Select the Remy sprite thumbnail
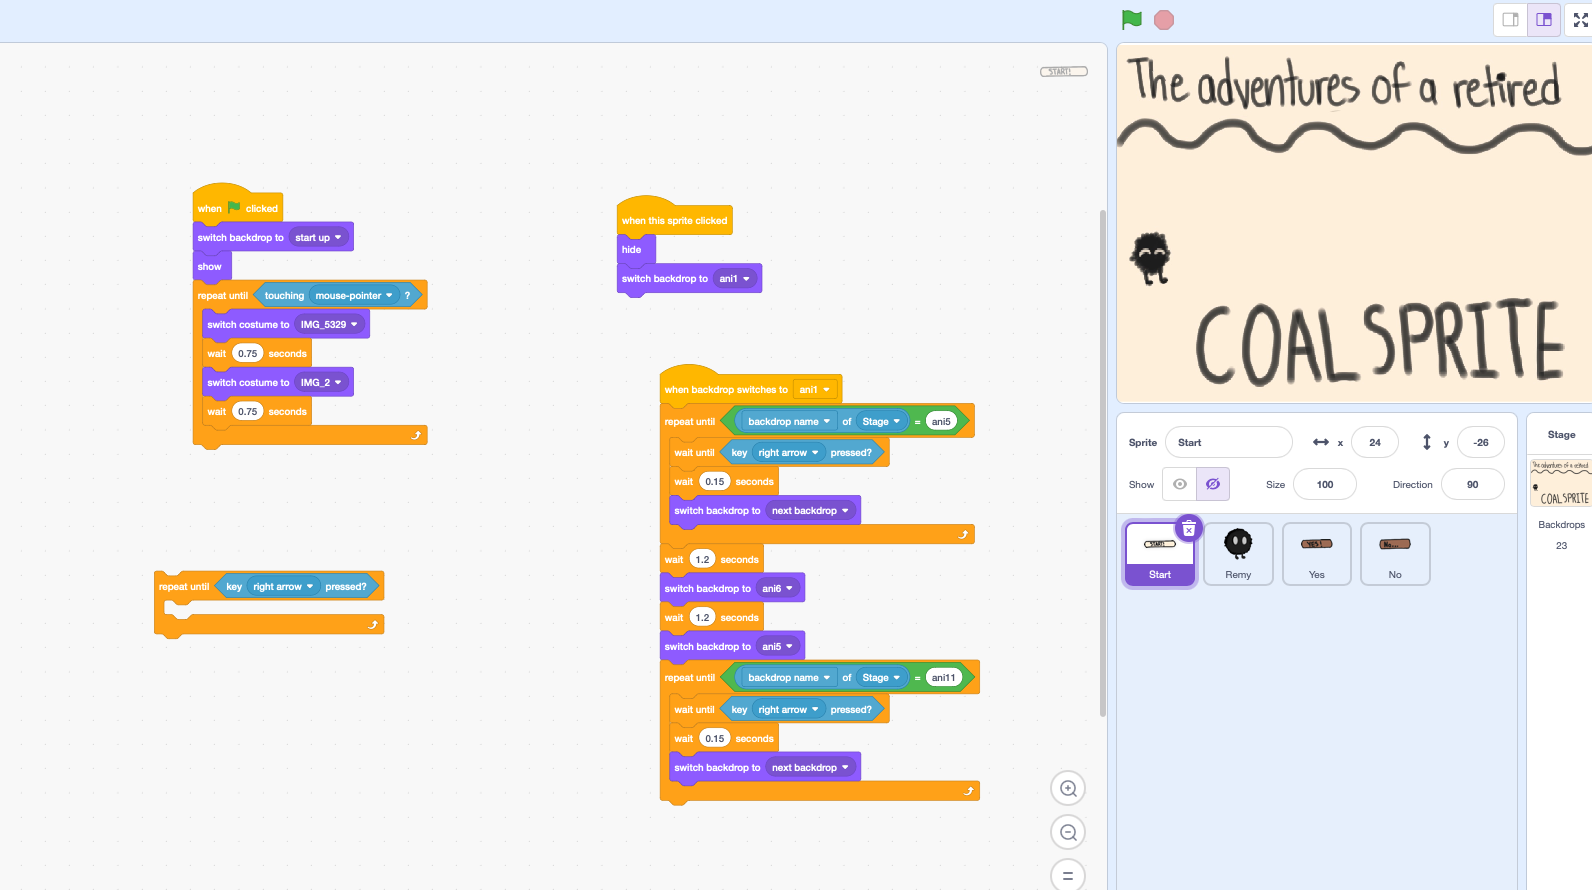The image size is (1592, 890). pyautogui.click(x=1238, y=554)
